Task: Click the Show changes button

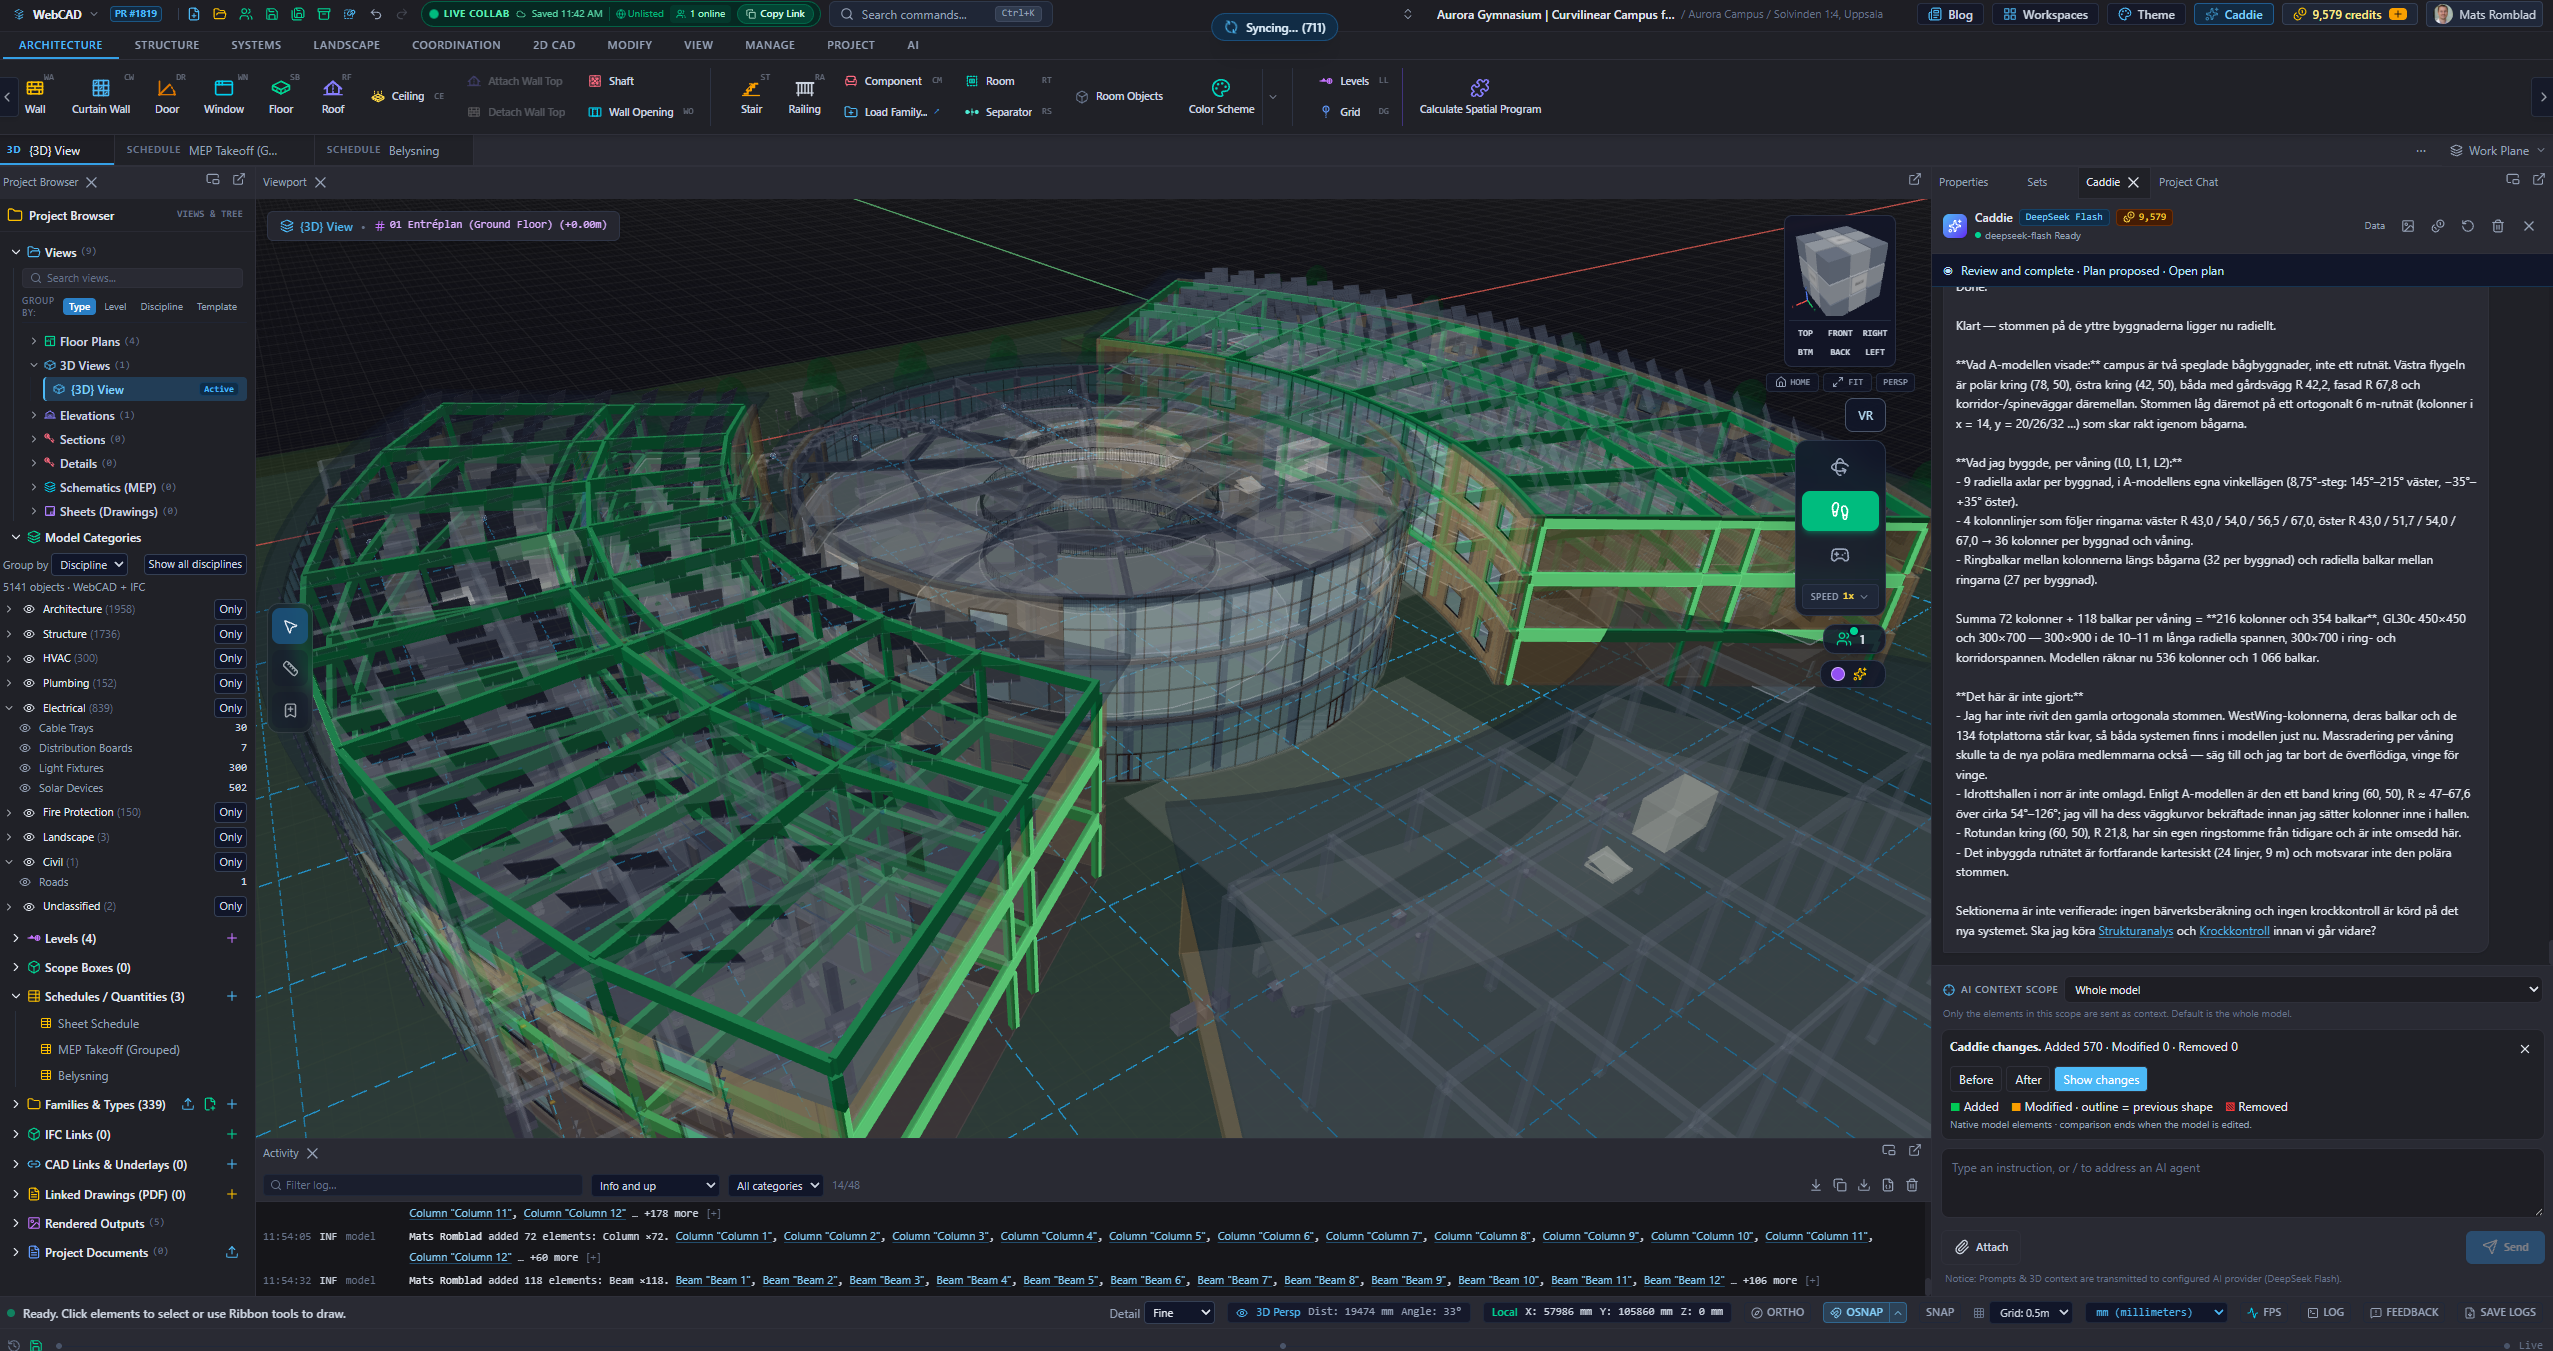Action: coord(2100,1080)
